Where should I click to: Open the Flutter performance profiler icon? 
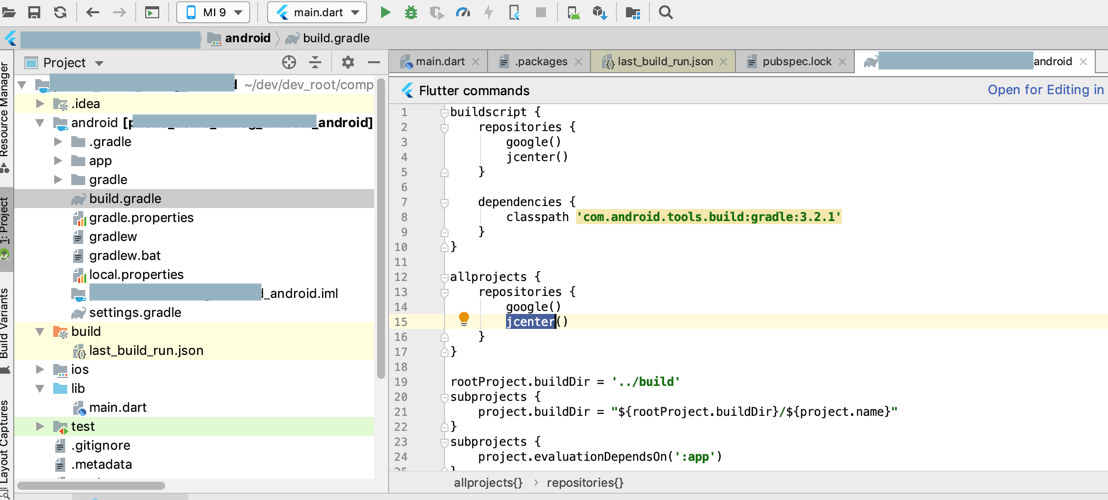pyautogui.click(x=463, y=13)
